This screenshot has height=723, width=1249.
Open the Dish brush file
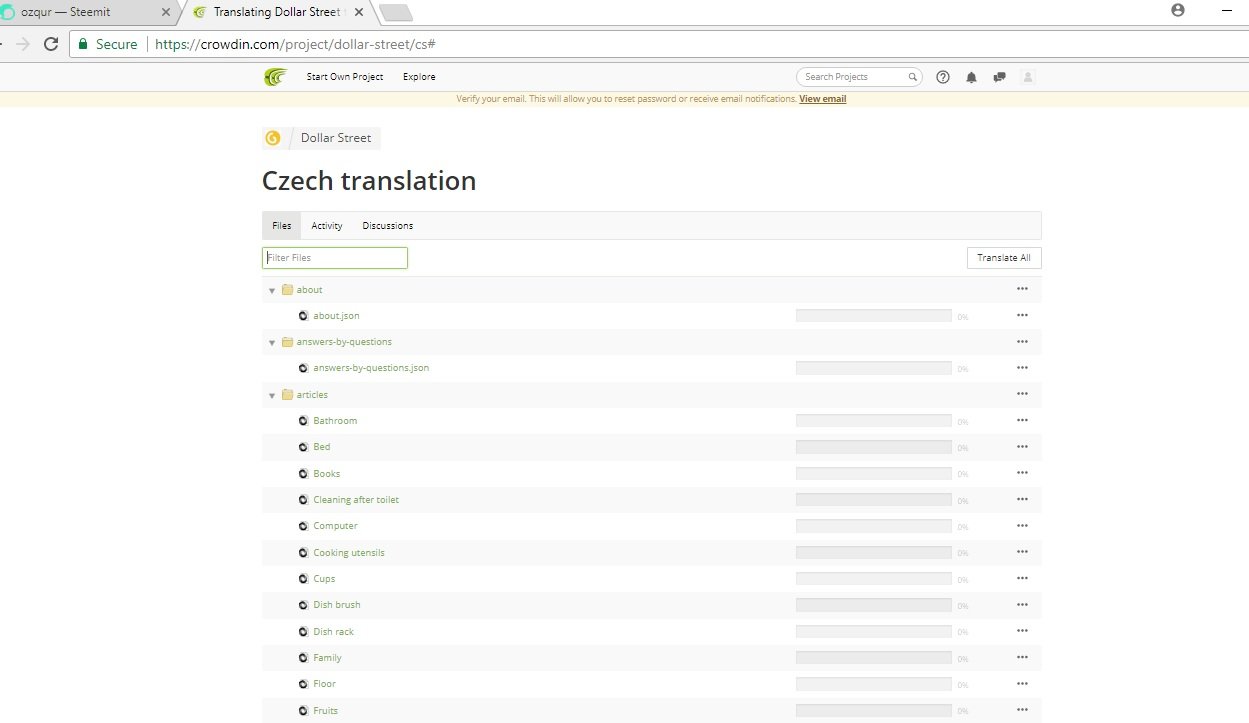(x=337, y=605)
